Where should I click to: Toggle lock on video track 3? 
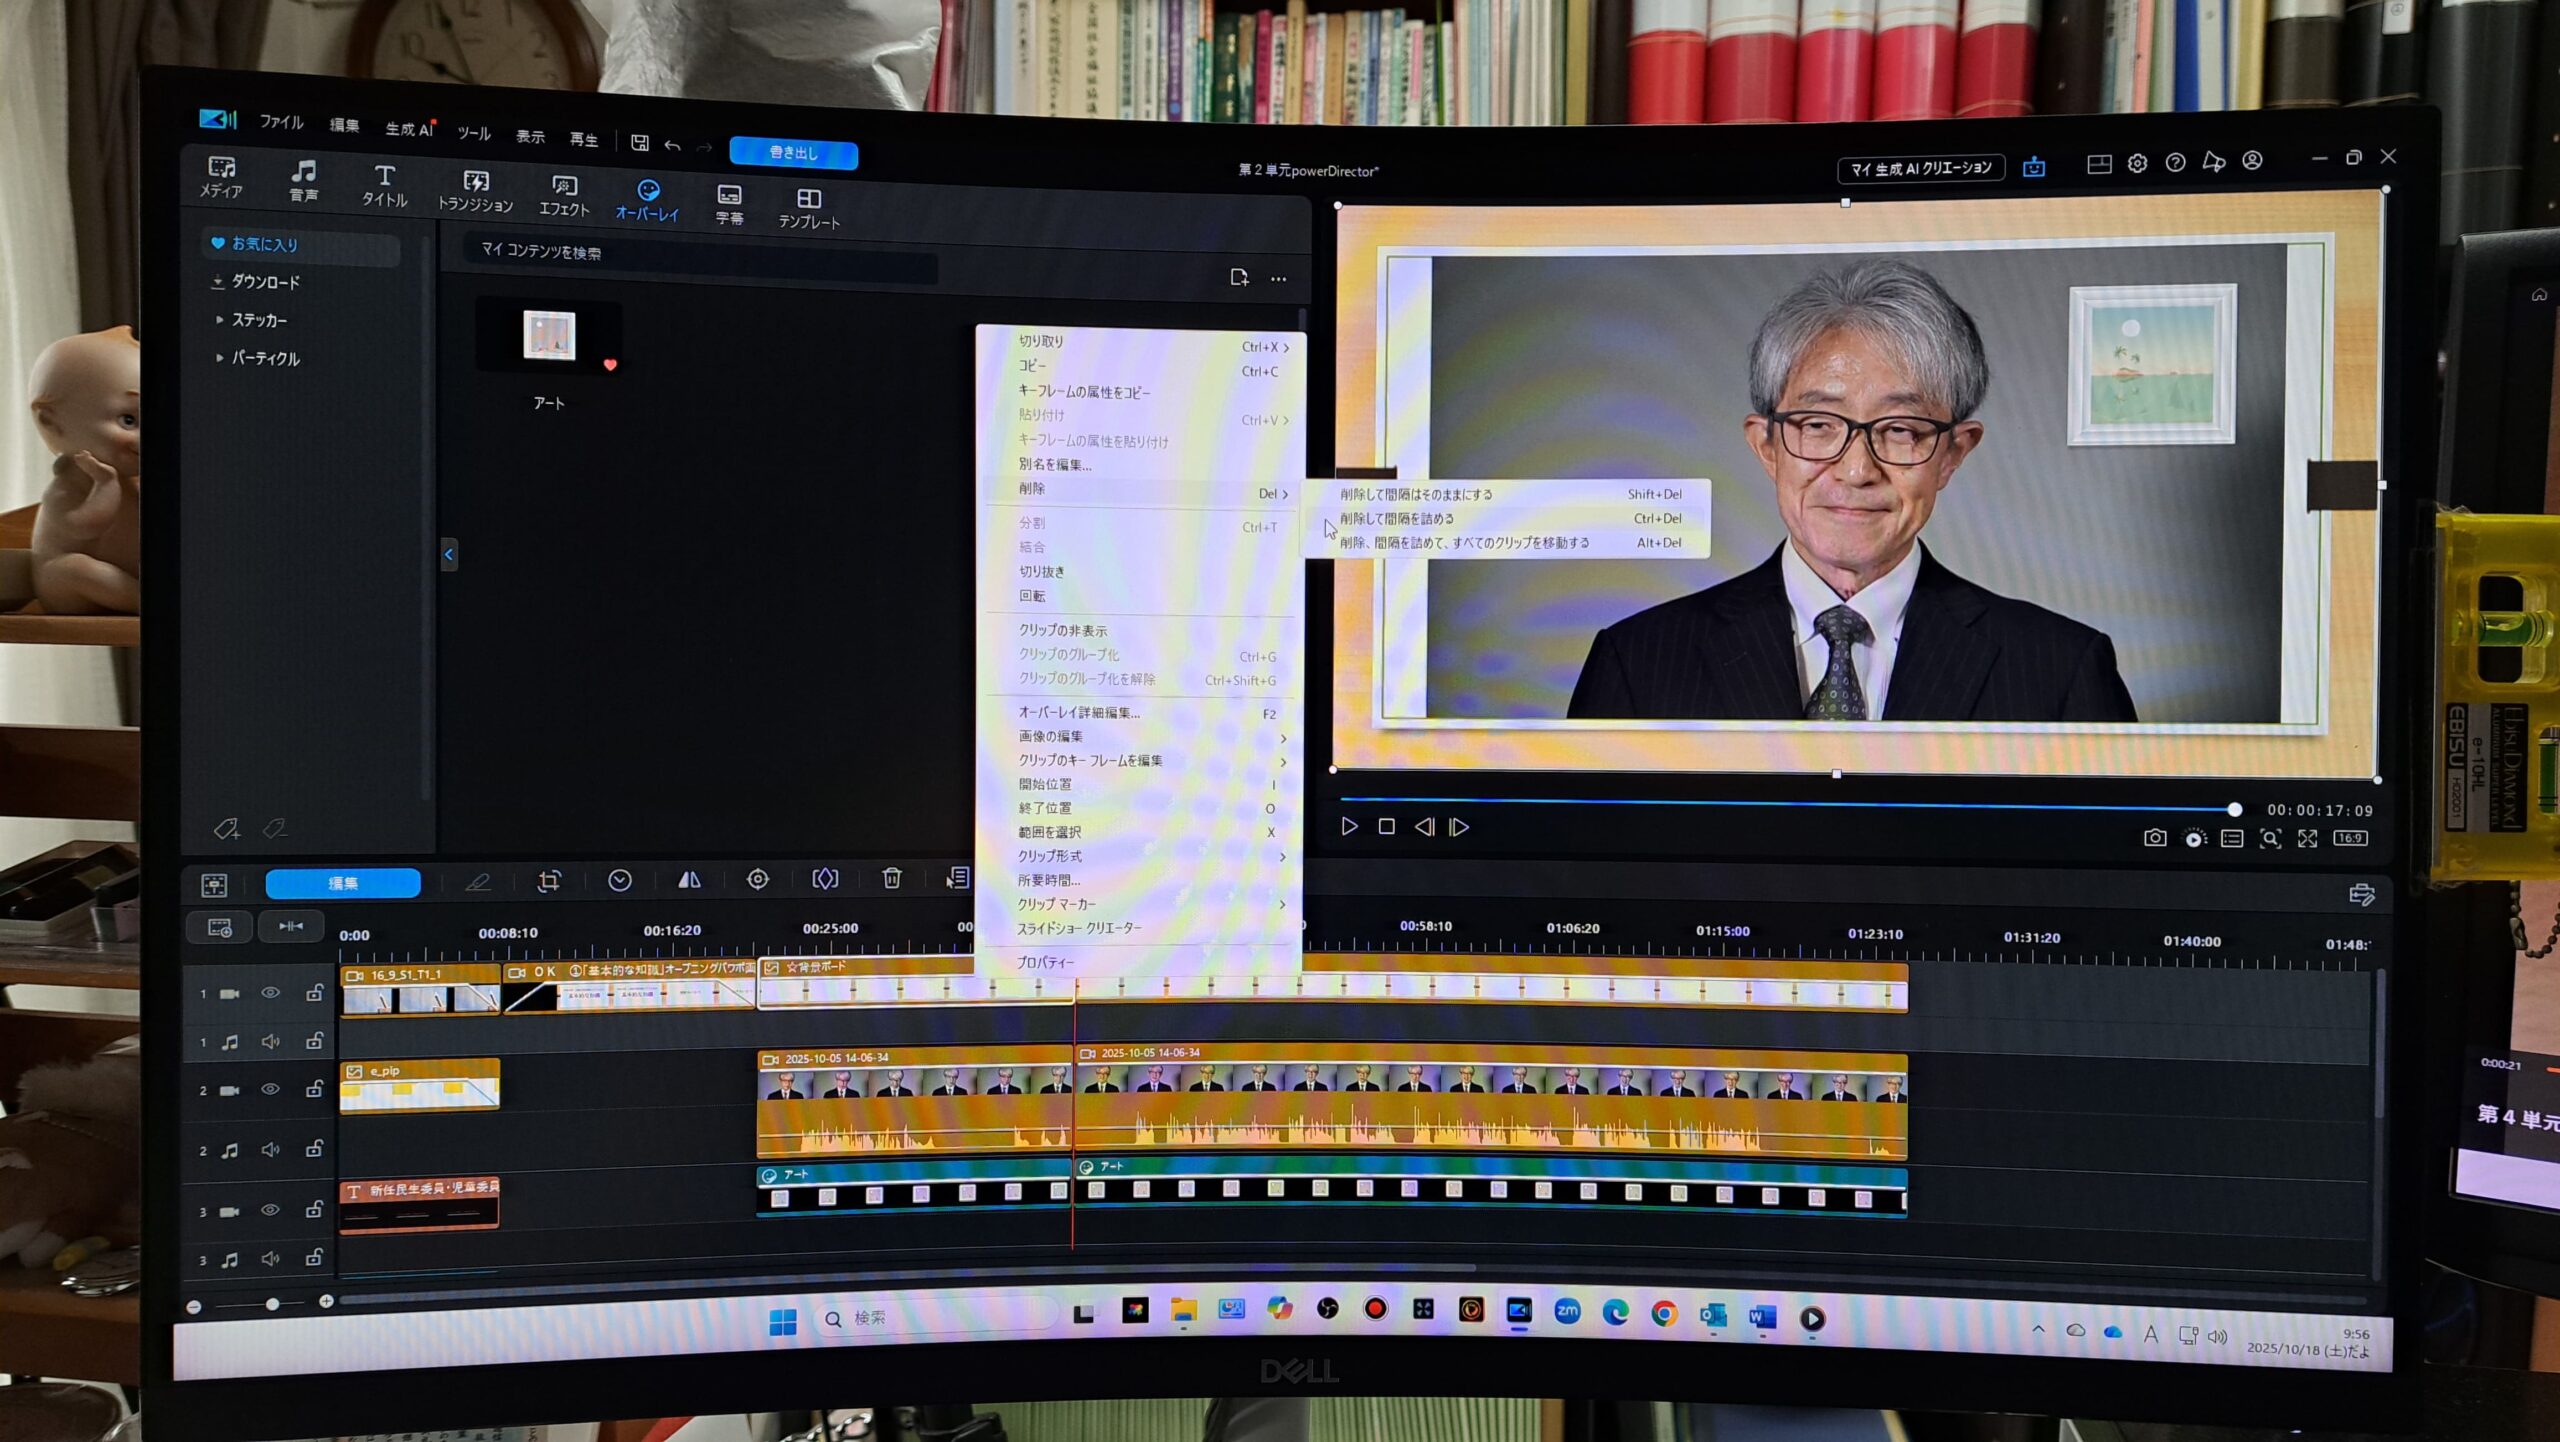pyautogui.click(x=314, y=1210)
